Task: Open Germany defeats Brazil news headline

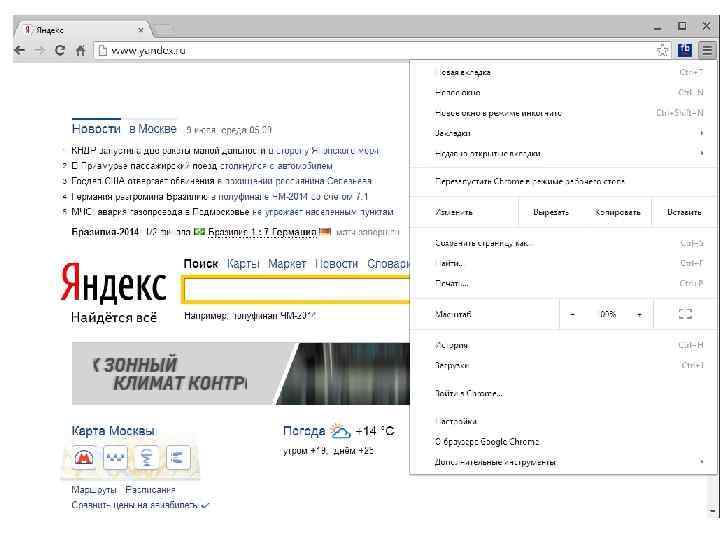Action: tap(219, 197)
